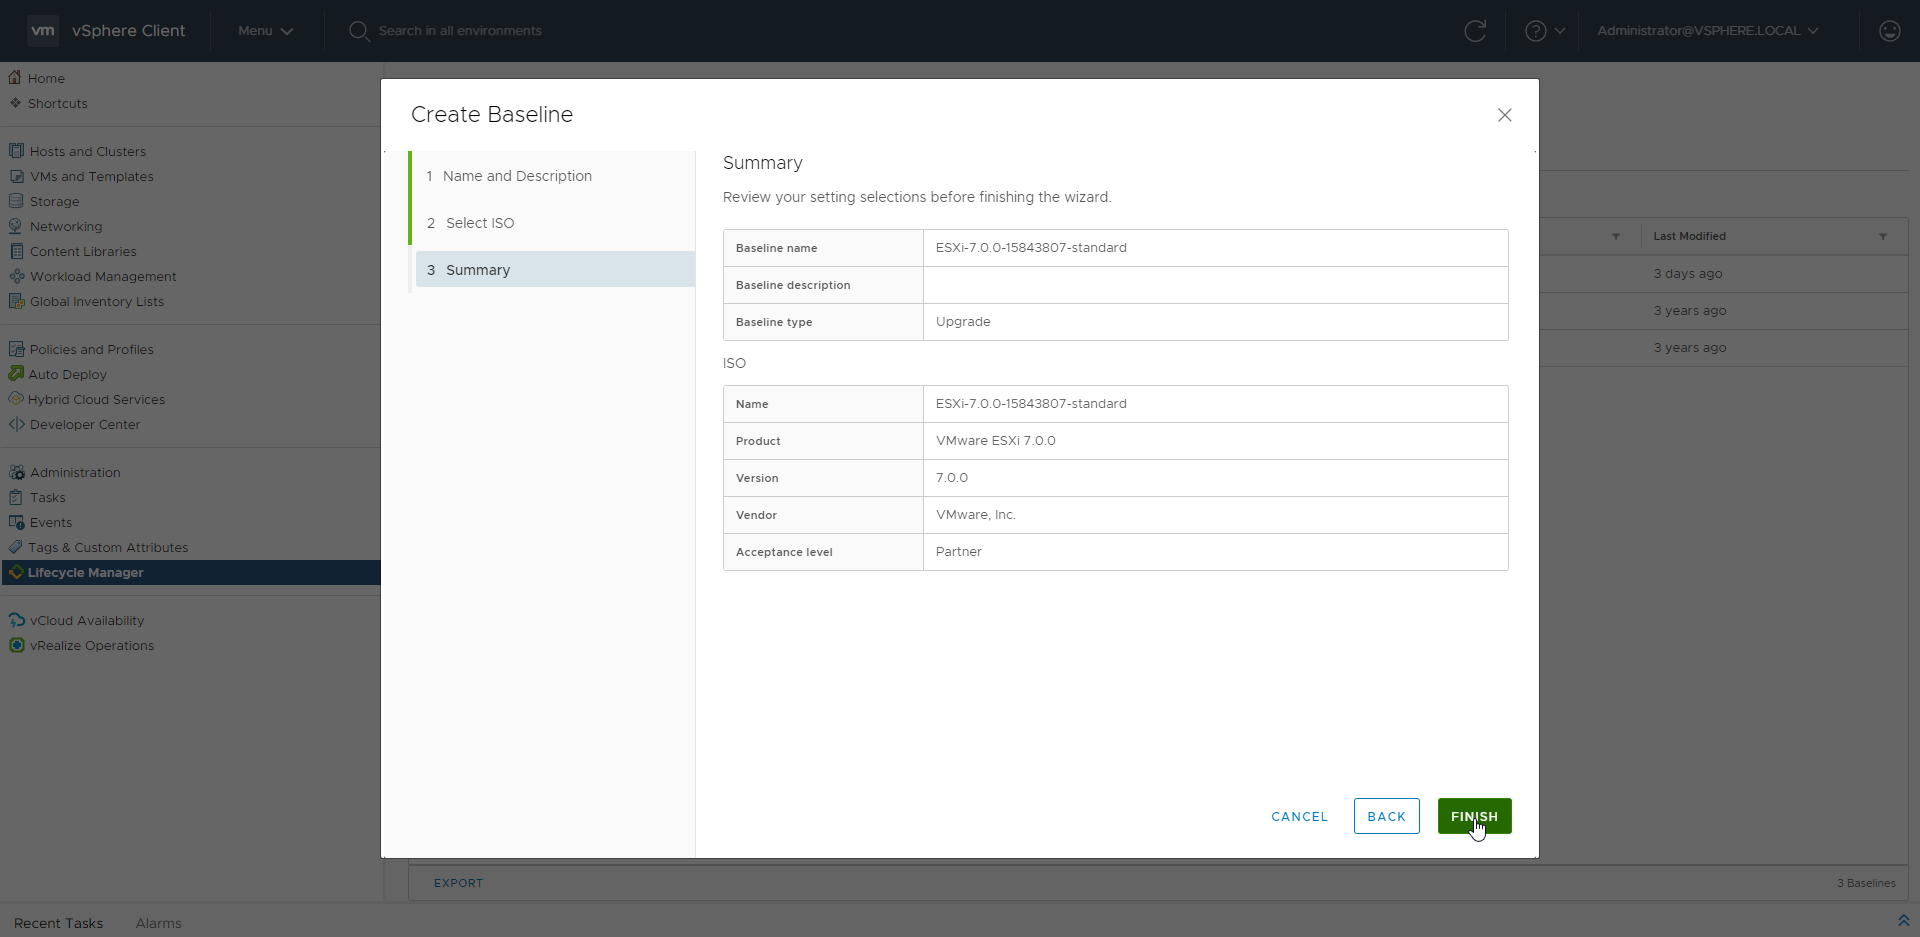1920x937 pixels.
Task: Open the Menu dropdown
Action: 265,31
